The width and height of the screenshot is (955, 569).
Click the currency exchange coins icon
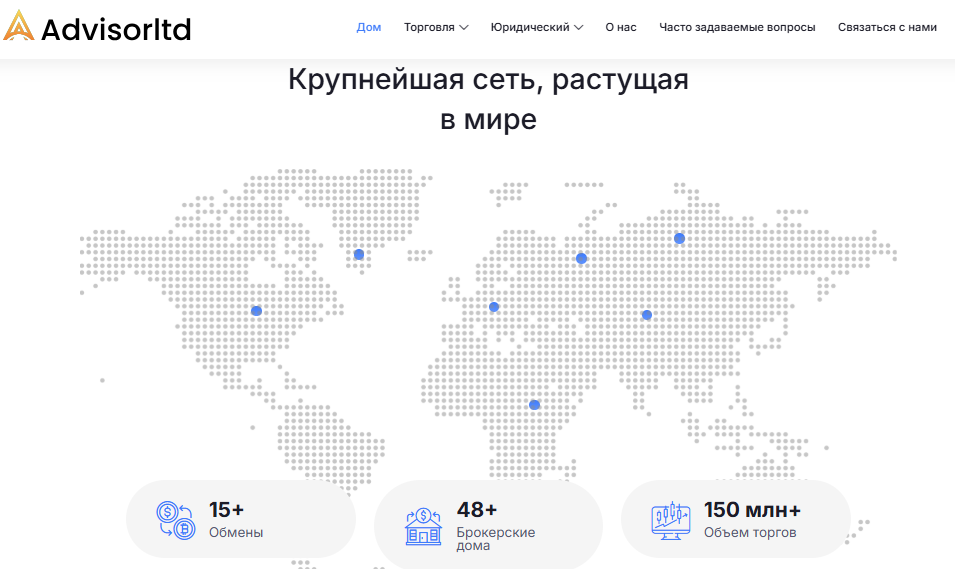(x=176, y=520)
